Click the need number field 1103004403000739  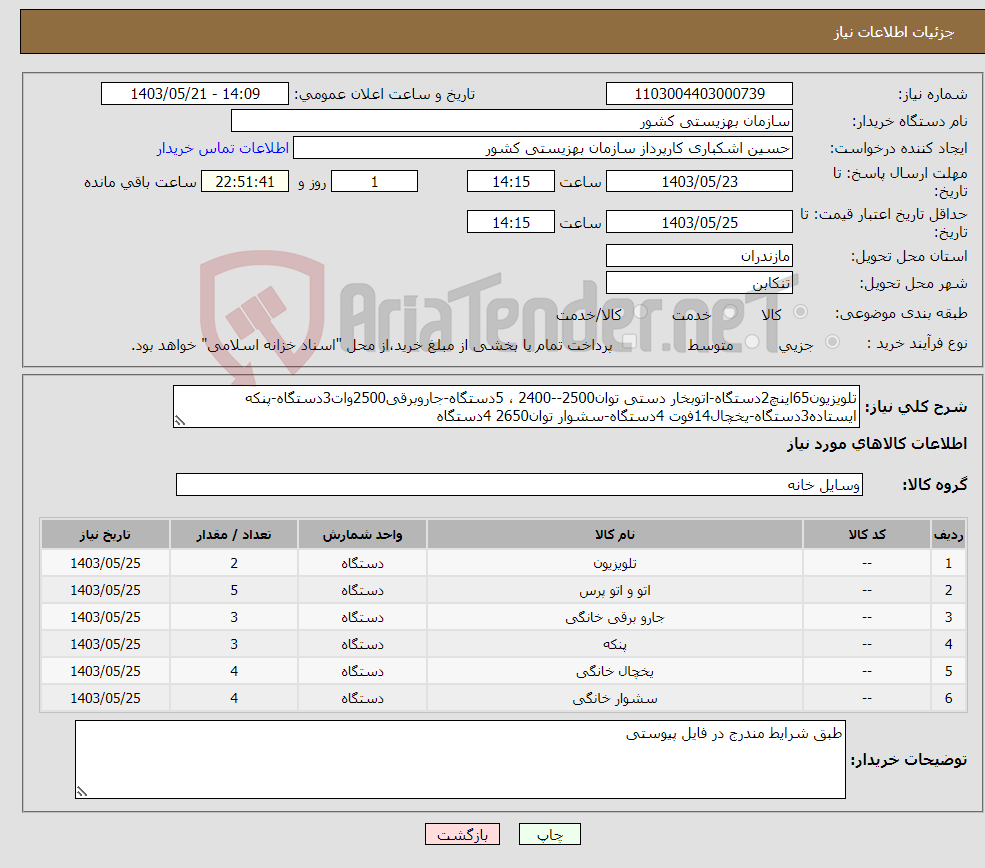(x=699, y=94)
